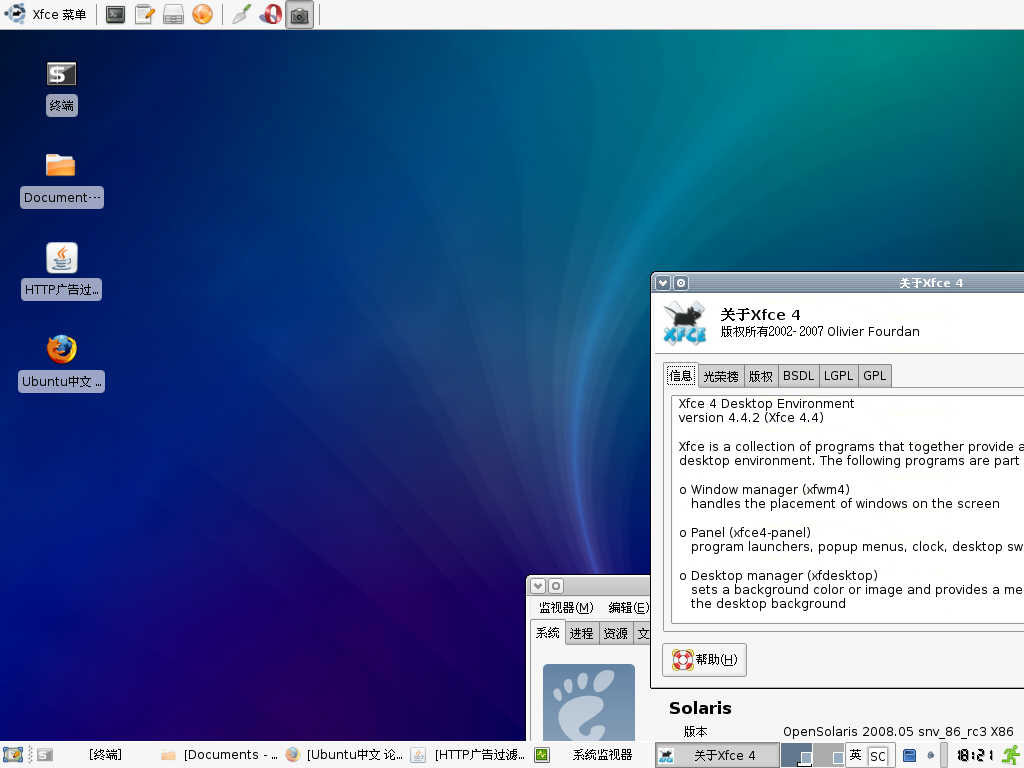Click the 'Window manager (xfwm4)' line
Screen dimensions: 1024x768
770,490
